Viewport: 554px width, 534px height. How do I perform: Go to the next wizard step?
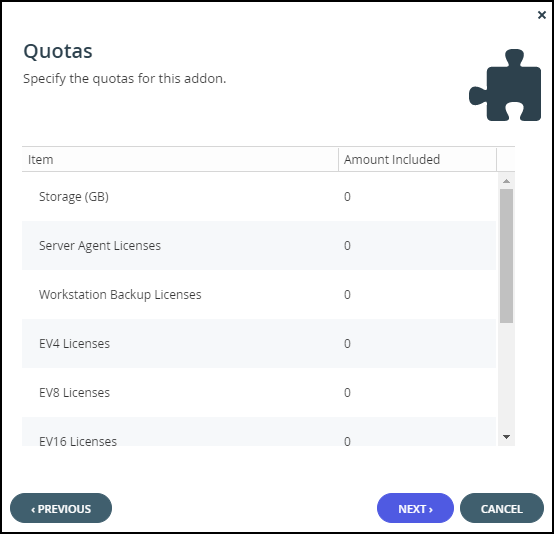(x=415, y=508)
